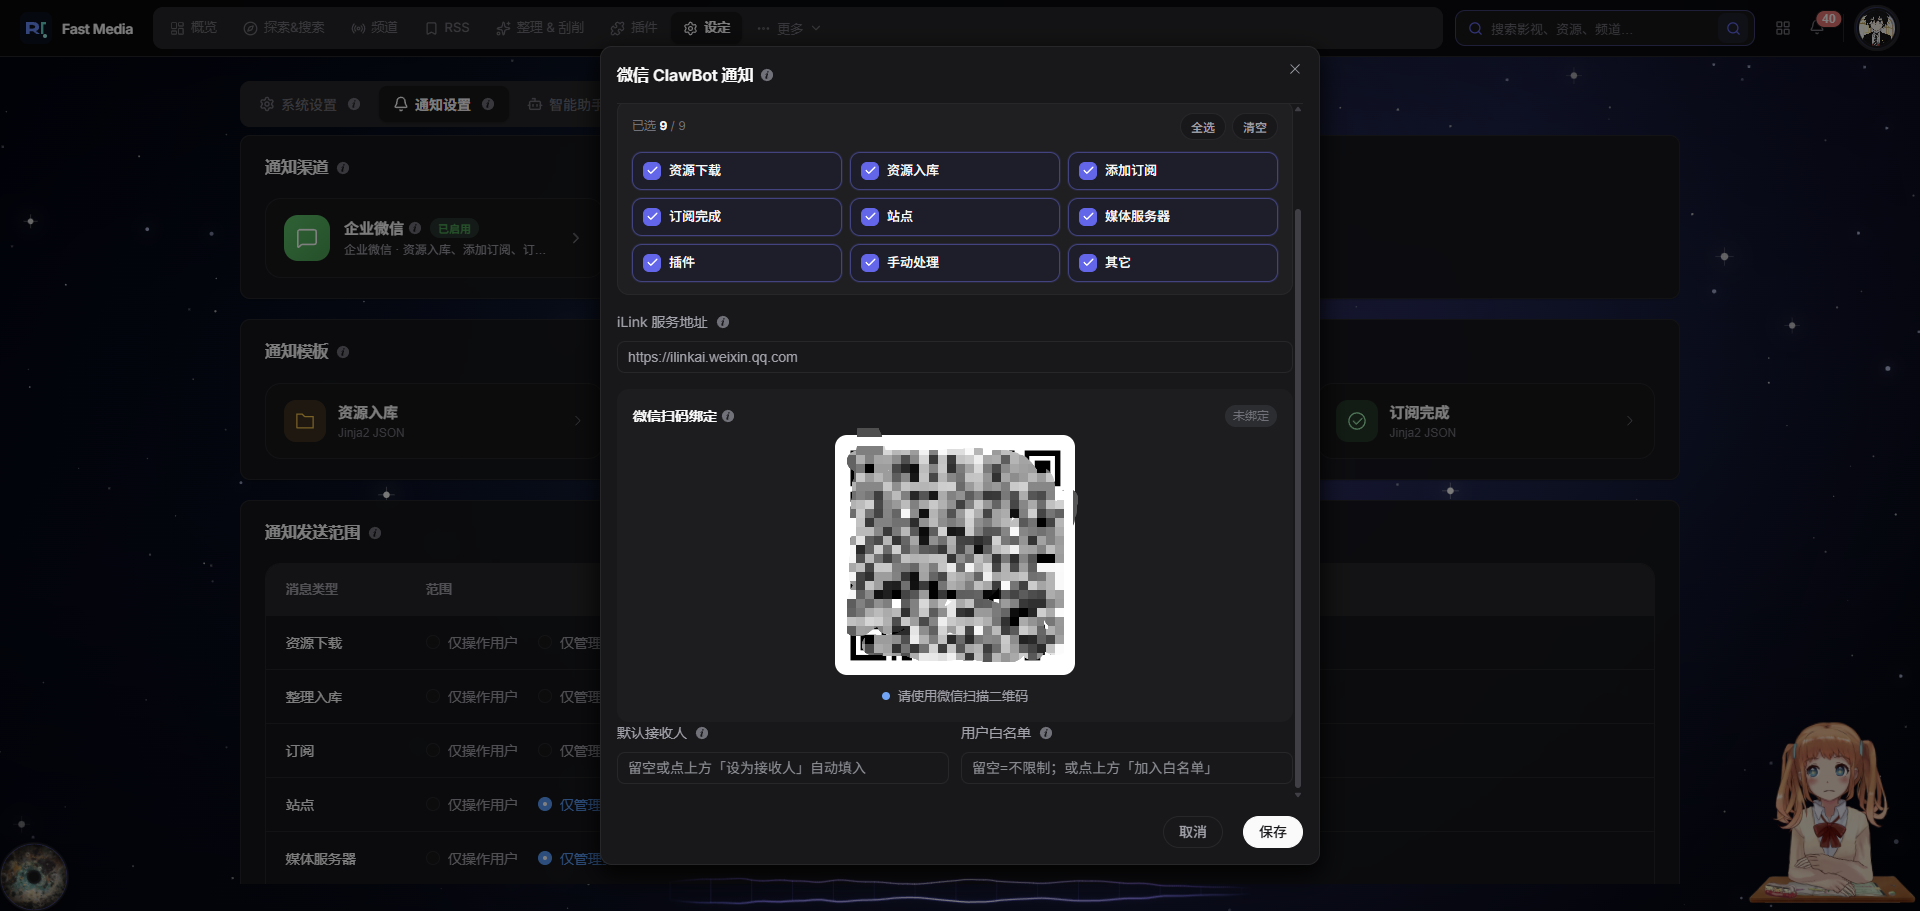The height and width of the screenshot is (911, 1920).
Task: Click the 未绑定 status badge
Action: (x=1251, y=416)
